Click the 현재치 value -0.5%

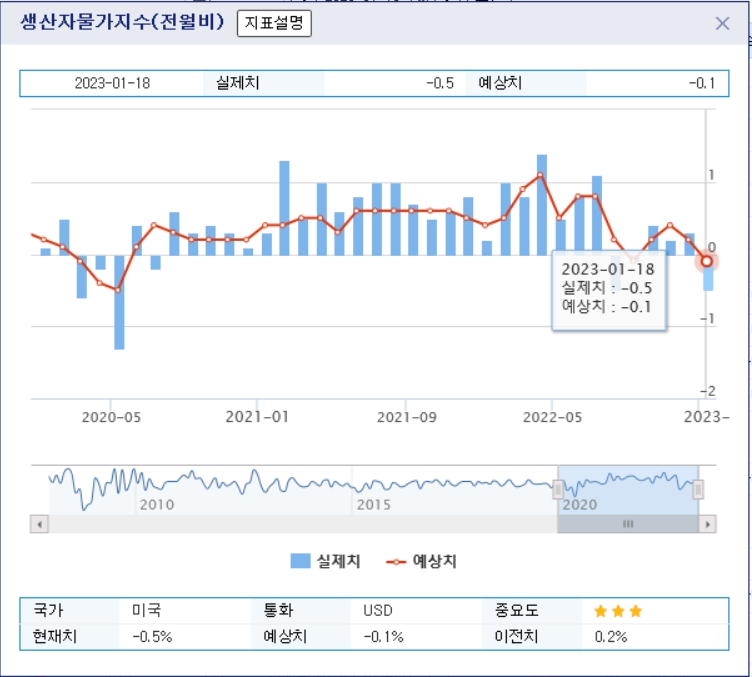(152, 637)
